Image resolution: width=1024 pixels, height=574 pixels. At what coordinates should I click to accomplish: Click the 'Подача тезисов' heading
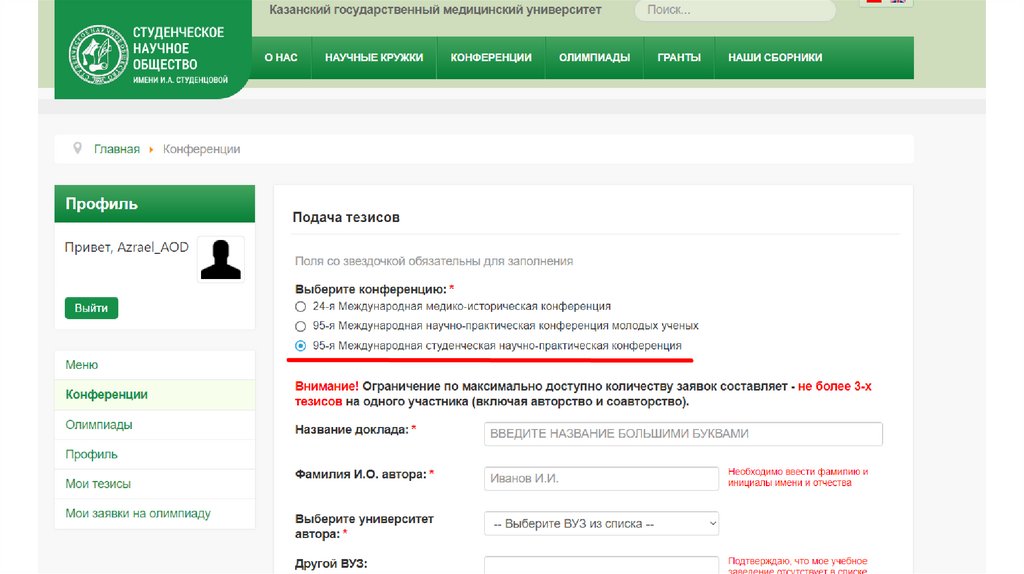(x=346, y=217)
